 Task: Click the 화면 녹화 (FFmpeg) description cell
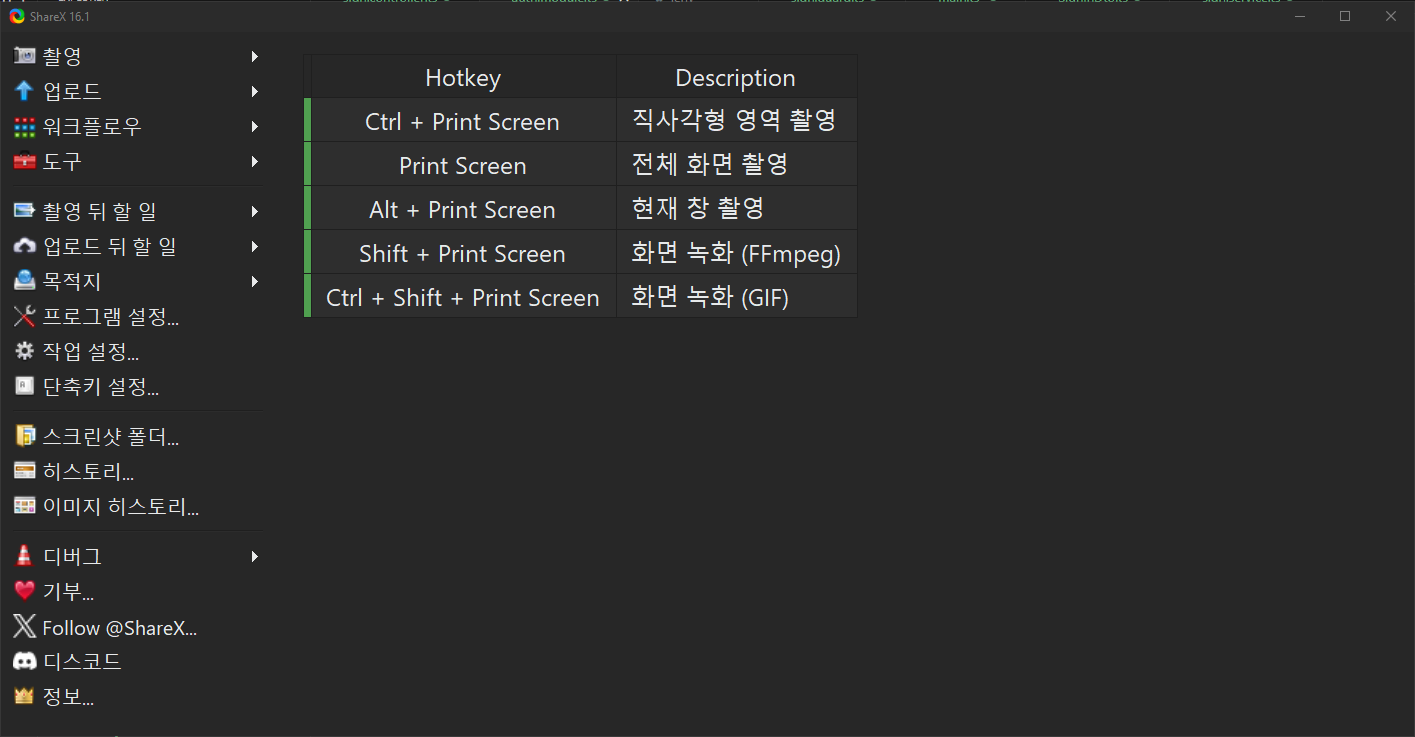736,253
